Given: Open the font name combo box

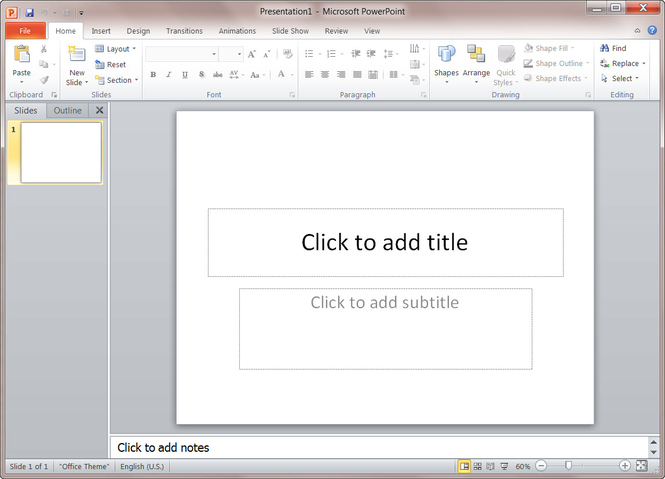Looking at the screenshot, I should tap(182, 54).
